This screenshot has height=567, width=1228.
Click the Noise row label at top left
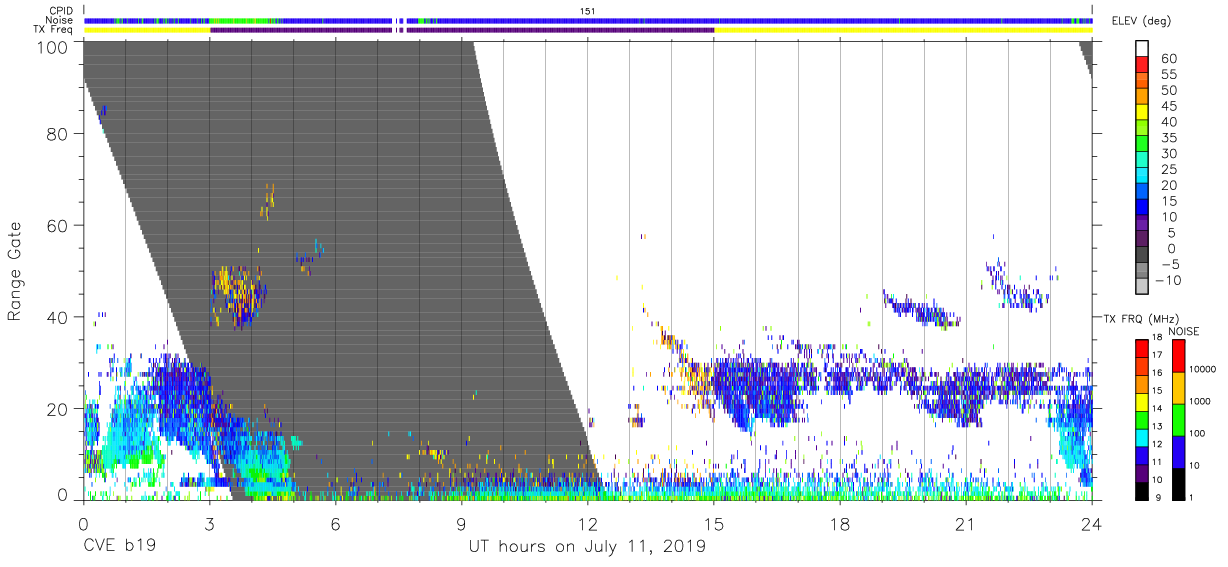[x=60, y=20]
